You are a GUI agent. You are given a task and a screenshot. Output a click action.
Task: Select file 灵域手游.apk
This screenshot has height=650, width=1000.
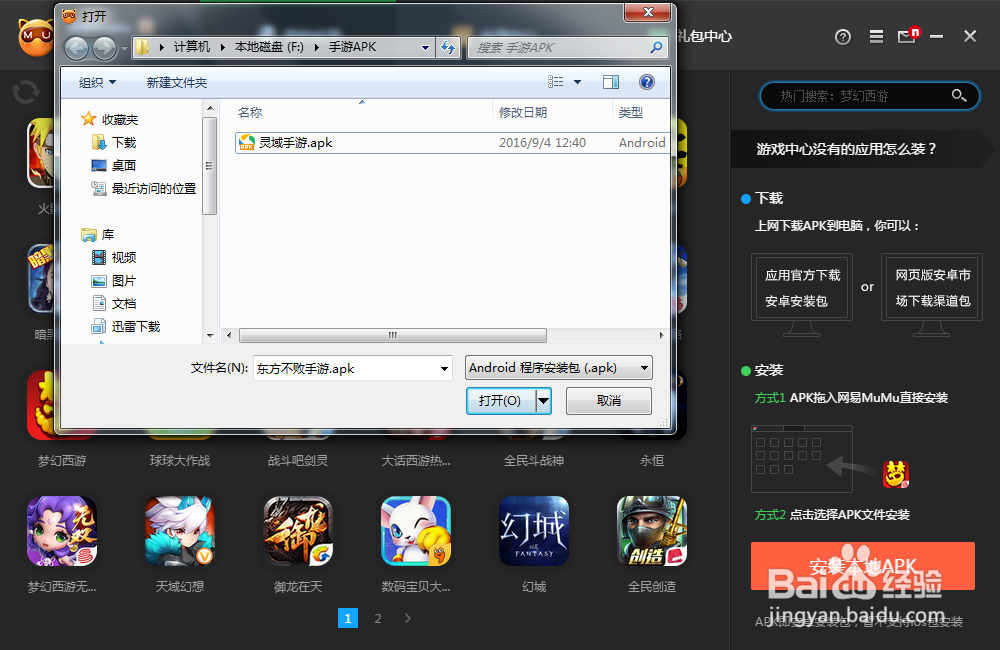coord(452,143)
